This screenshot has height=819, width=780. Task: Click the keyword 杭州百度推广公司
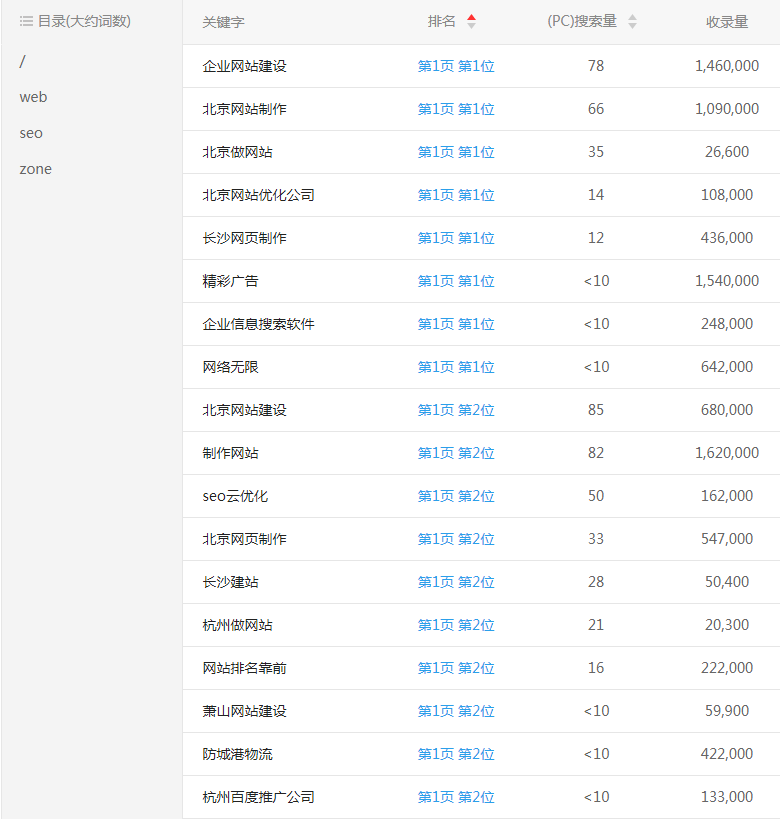click(x=258, y=797)
